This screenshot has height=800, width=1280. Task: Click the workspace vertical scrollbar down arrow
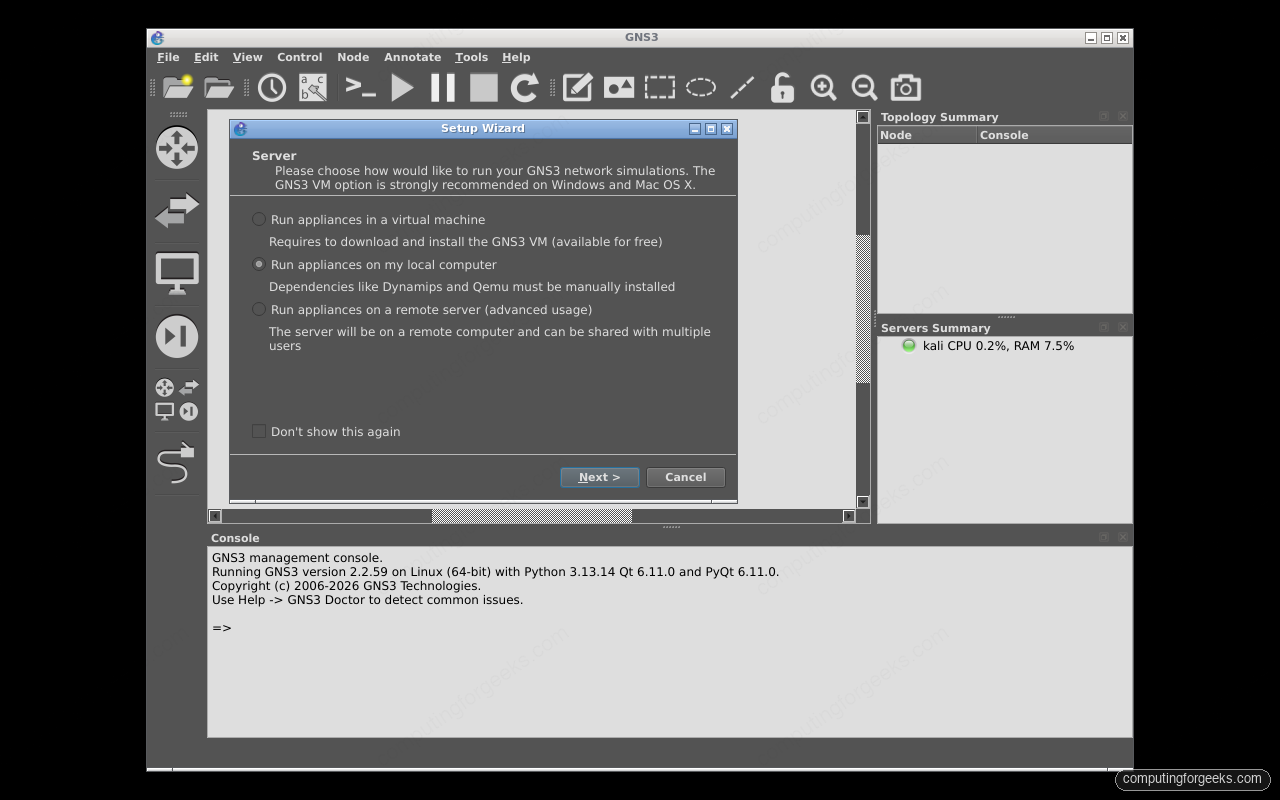[863, 502]
